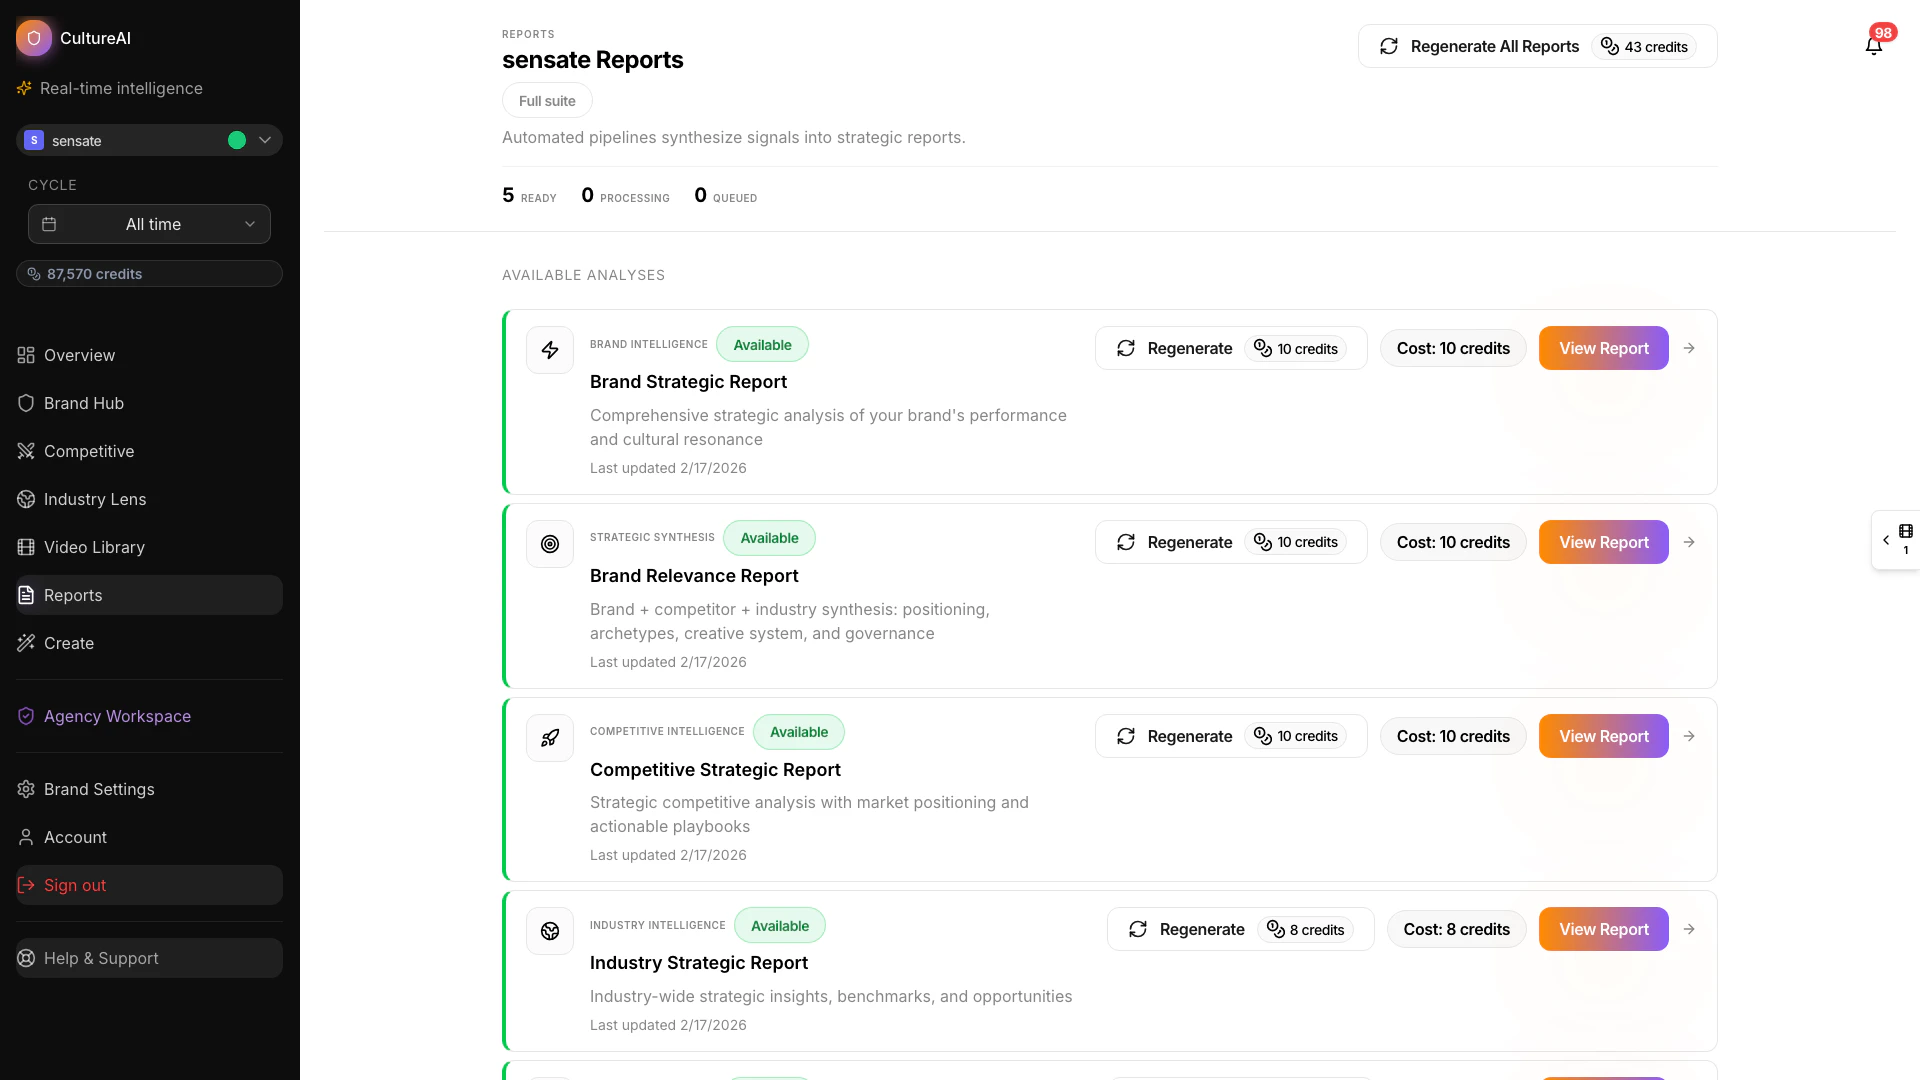Expand the sensate workspace dropdown
Image resolution: width=1920 pixels, height=1080 pixels.
(264, 140)
